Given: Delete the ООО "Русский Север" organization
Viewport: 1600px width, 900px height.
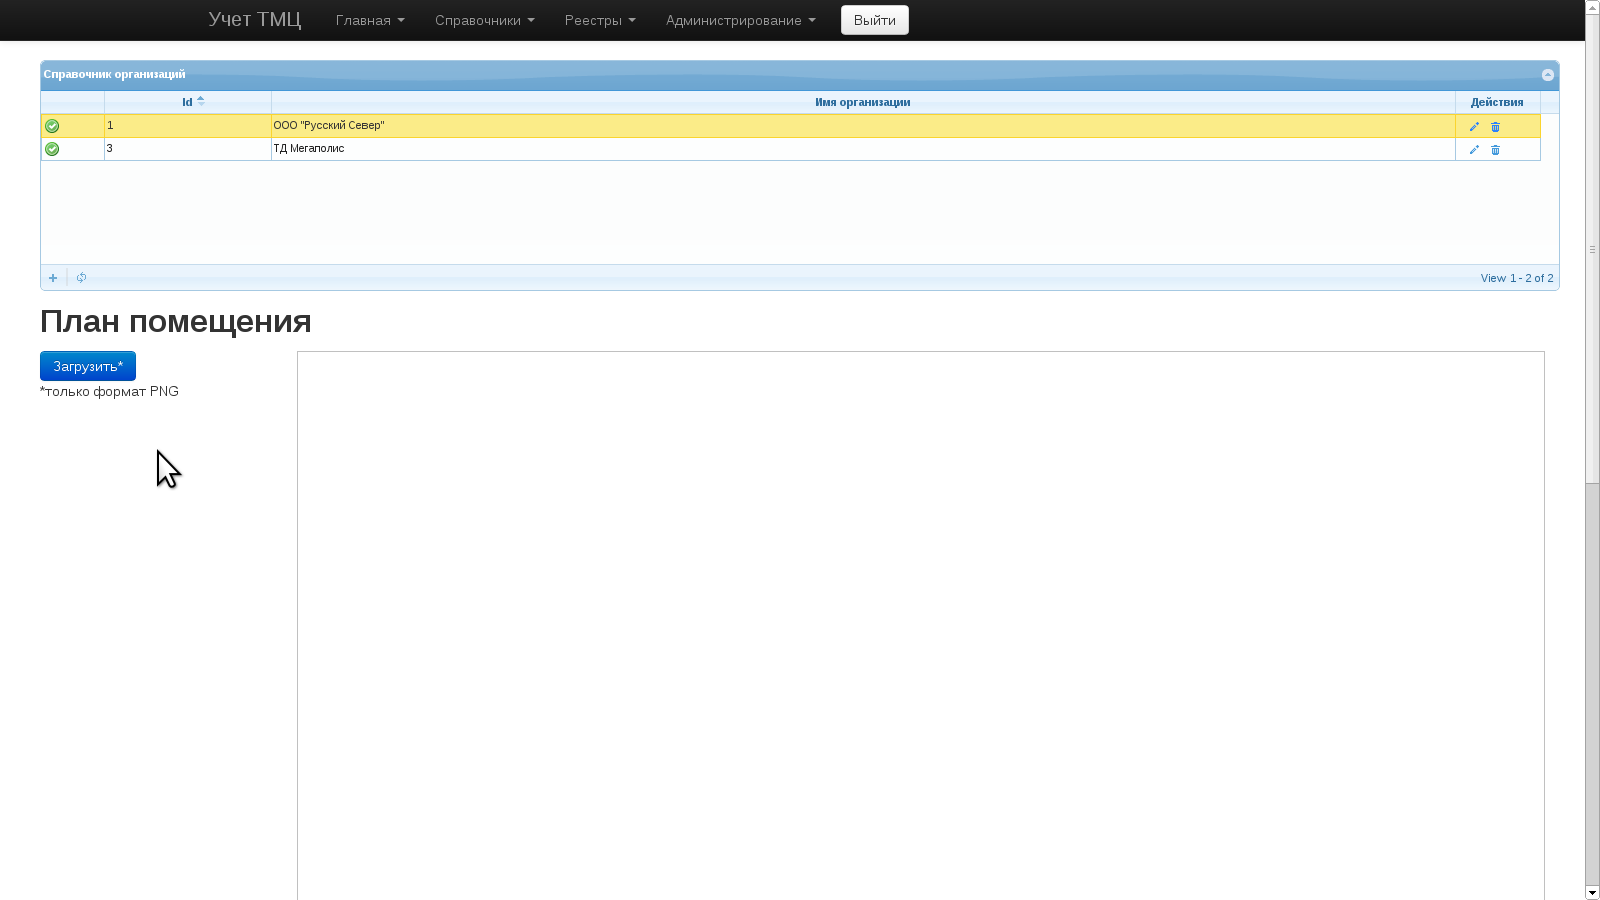Looking at the screenshot, I should 1496,127.
